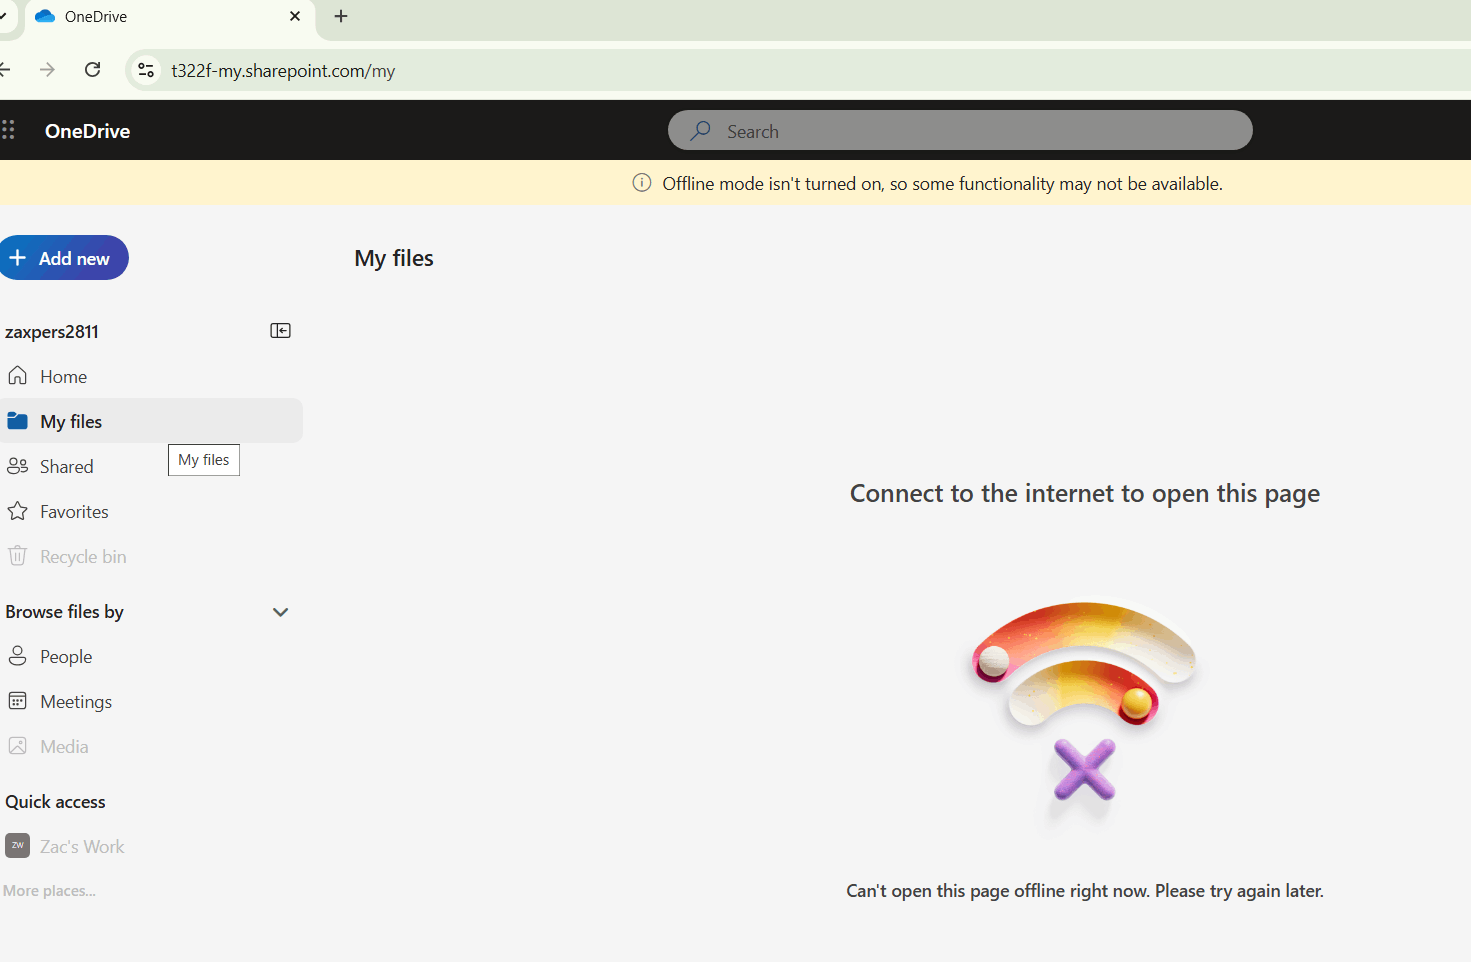Screen dimensions: 1471x962
Task: Open the Media view
Action: click(64, 746)
